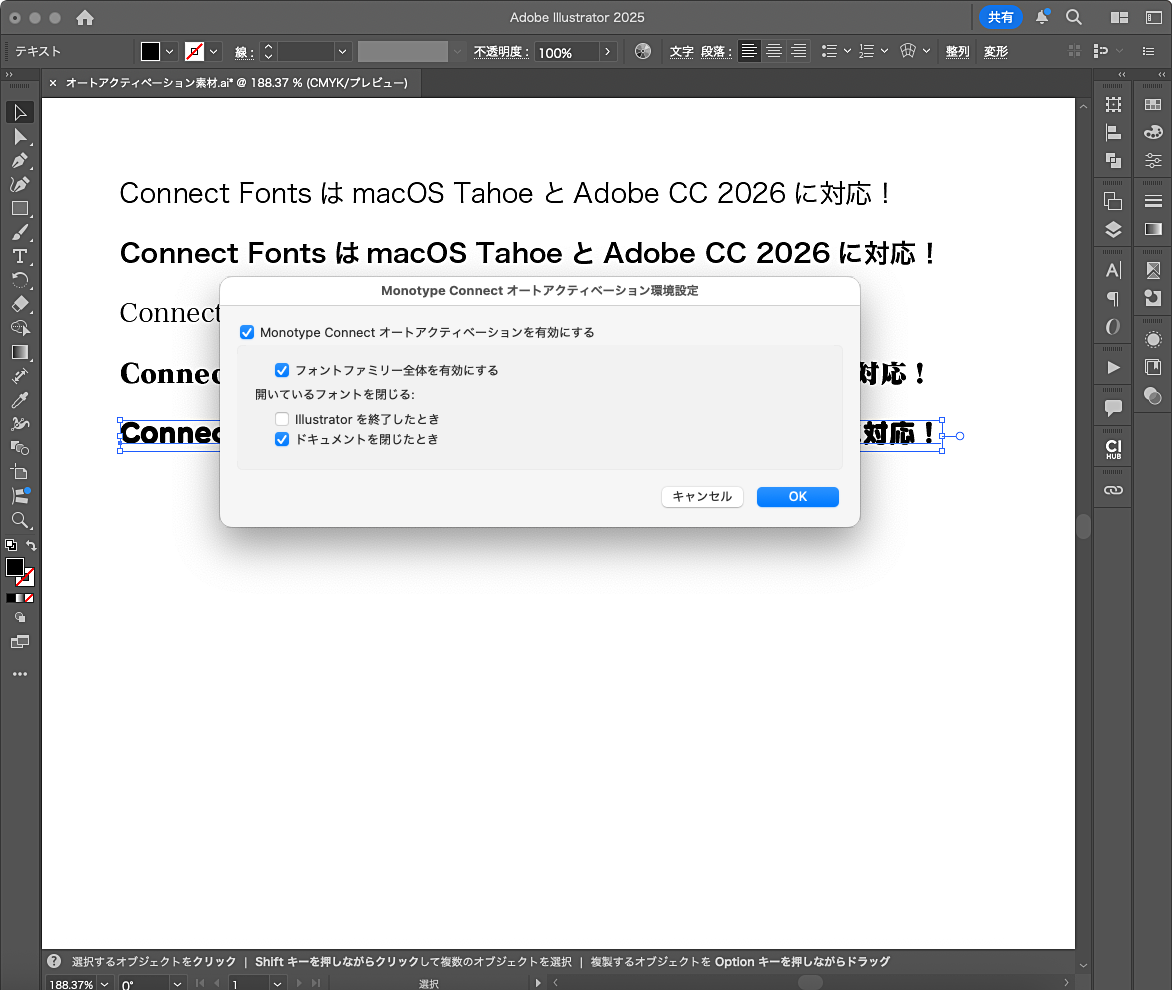1172x990 pixels.
Task: Uncheck ドキュメントを閉じたとき option
Action: (x=282, y=439)
